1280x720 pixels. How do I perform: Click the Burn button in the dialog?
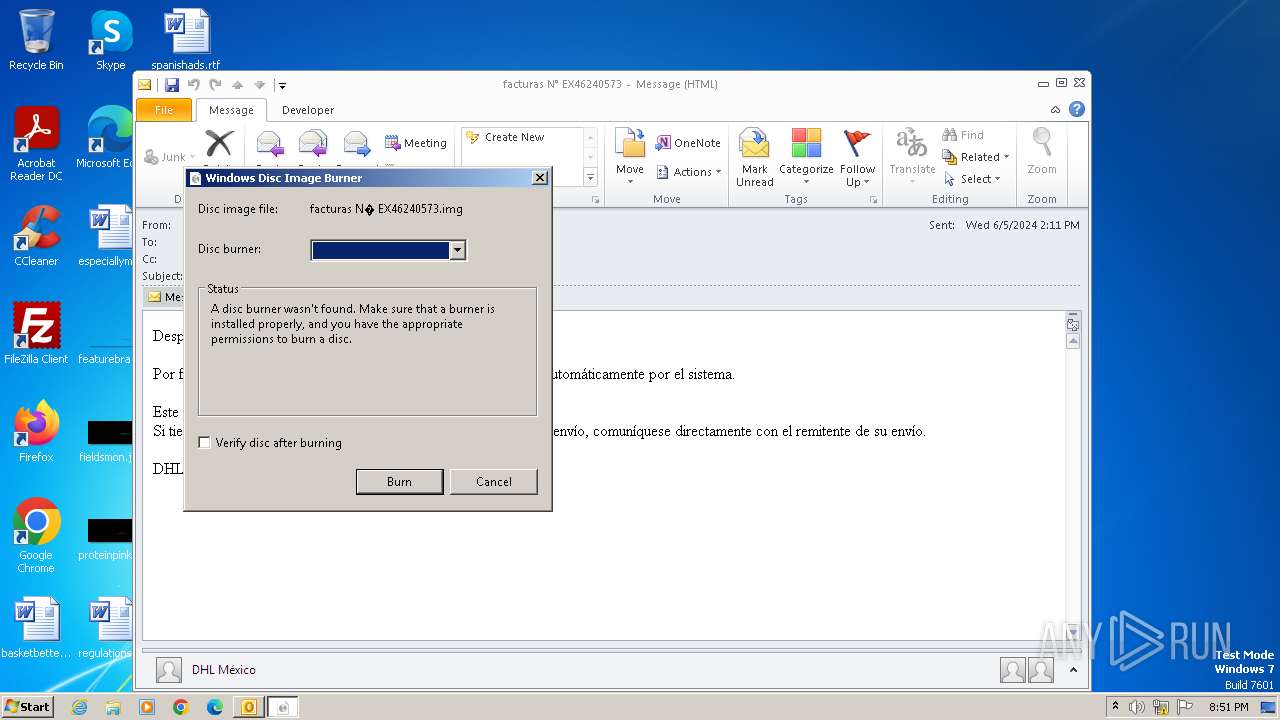coord(399,481)
